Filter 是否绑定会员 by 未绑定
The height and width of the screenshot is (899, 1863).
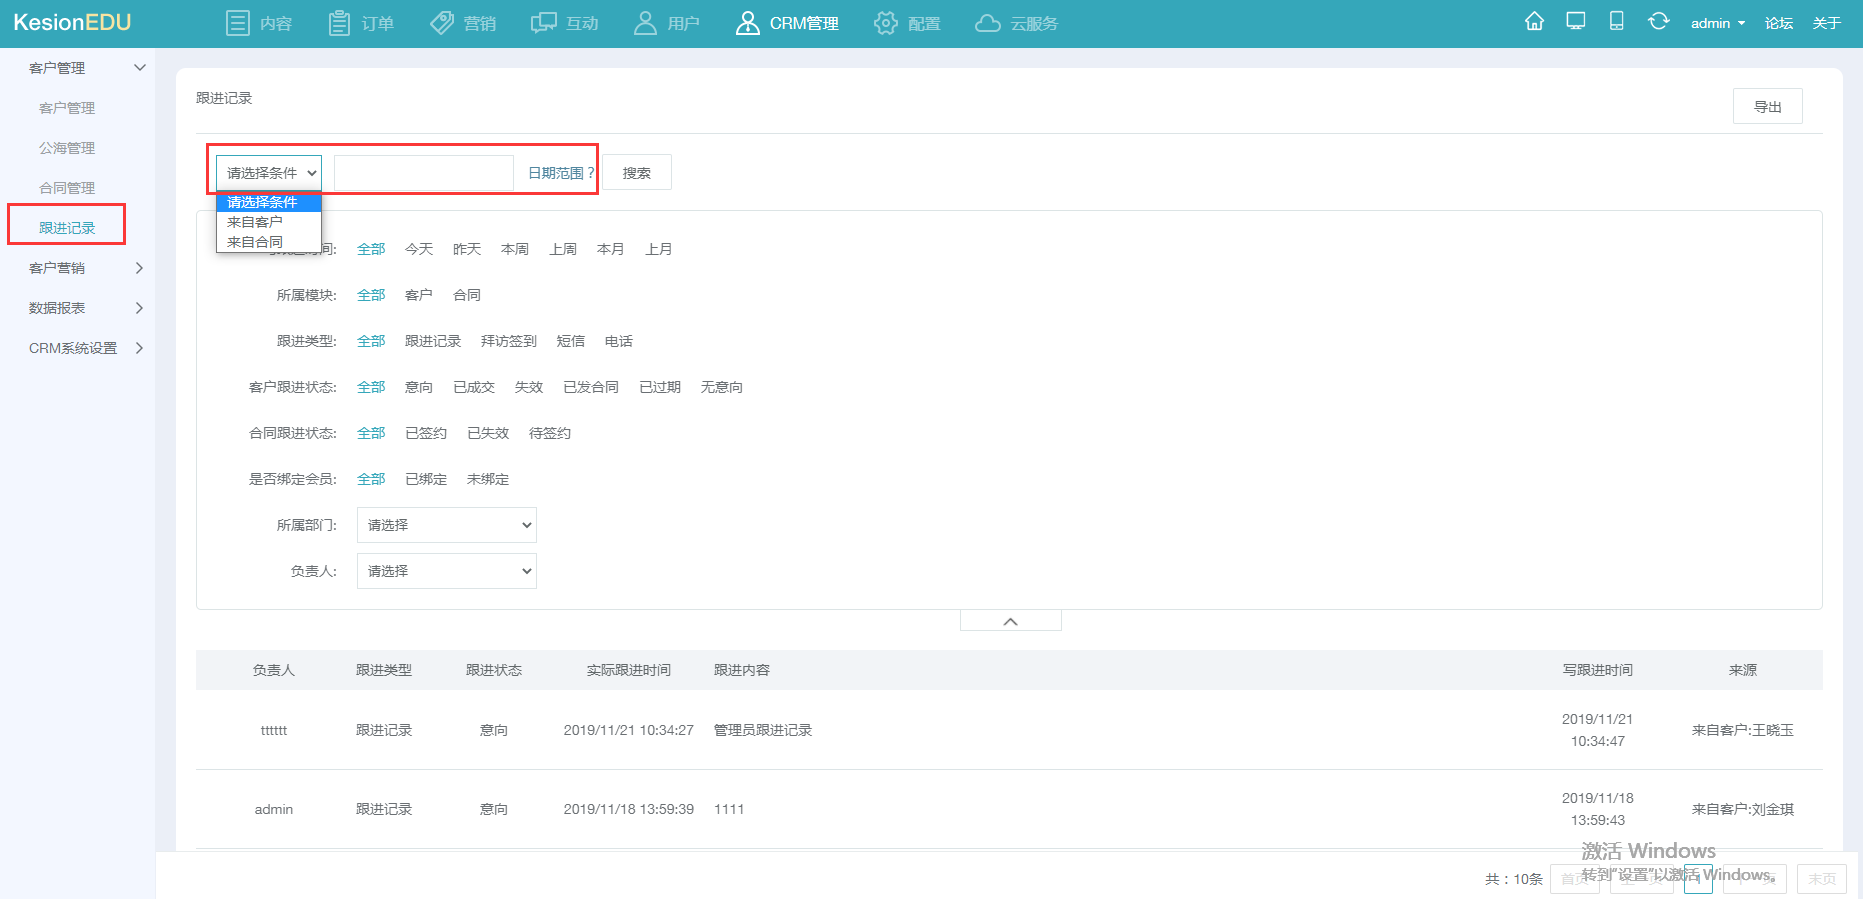[488, 479]
